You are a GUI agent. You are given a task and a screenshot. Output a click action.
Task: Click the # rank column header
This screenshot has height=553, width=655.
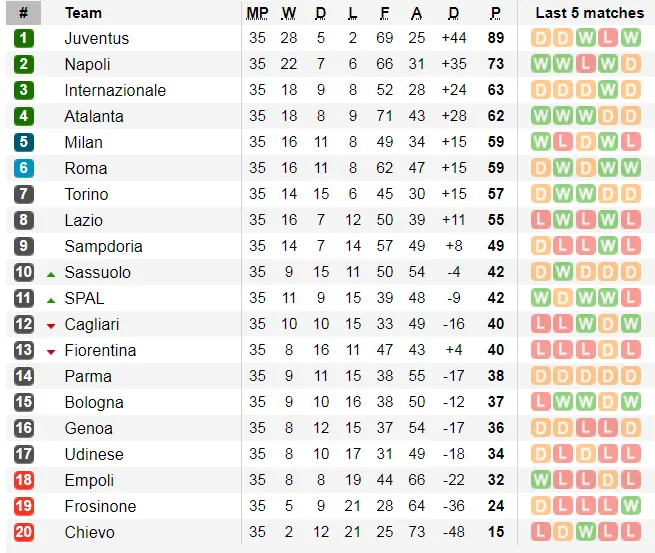click(23, 13)
